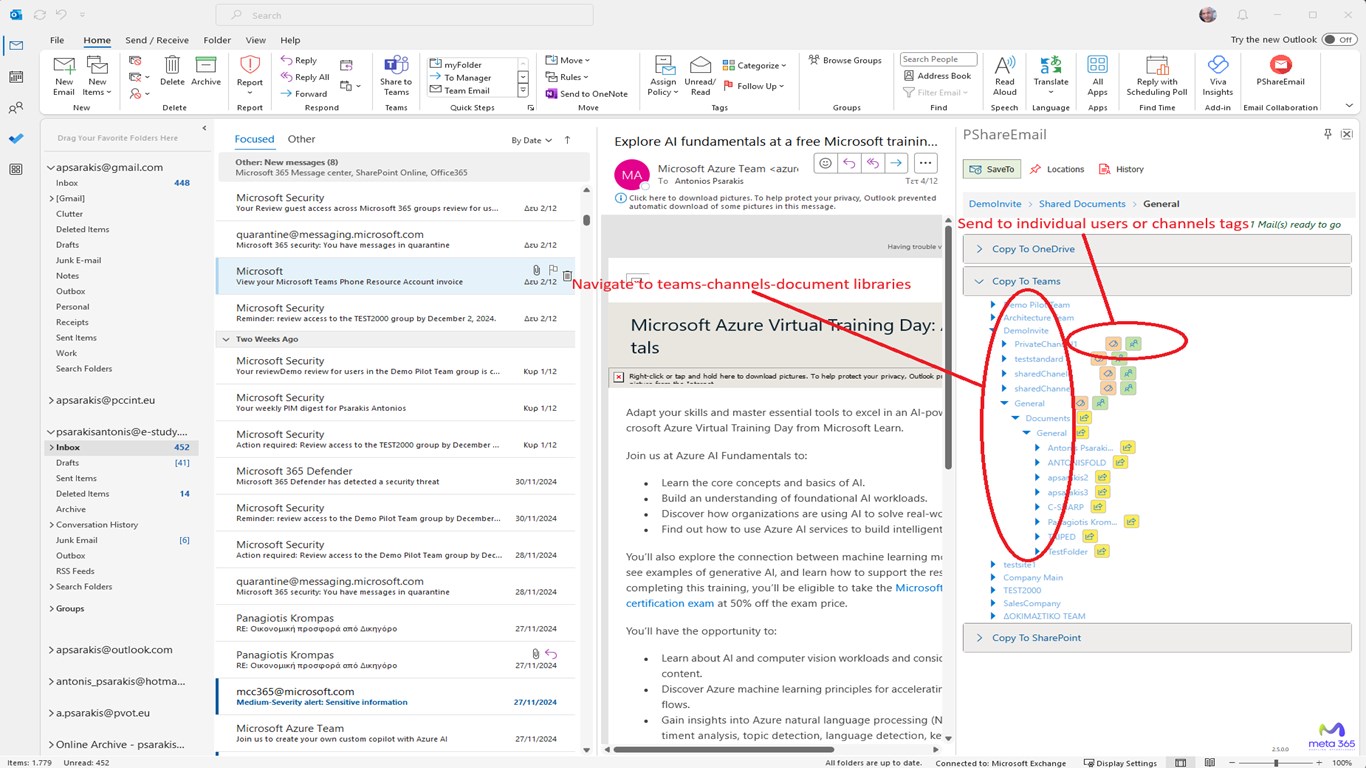Screen dimensions: 1366x768
Task: Toggle Unread/Read on the message
Action: [700, 76]
